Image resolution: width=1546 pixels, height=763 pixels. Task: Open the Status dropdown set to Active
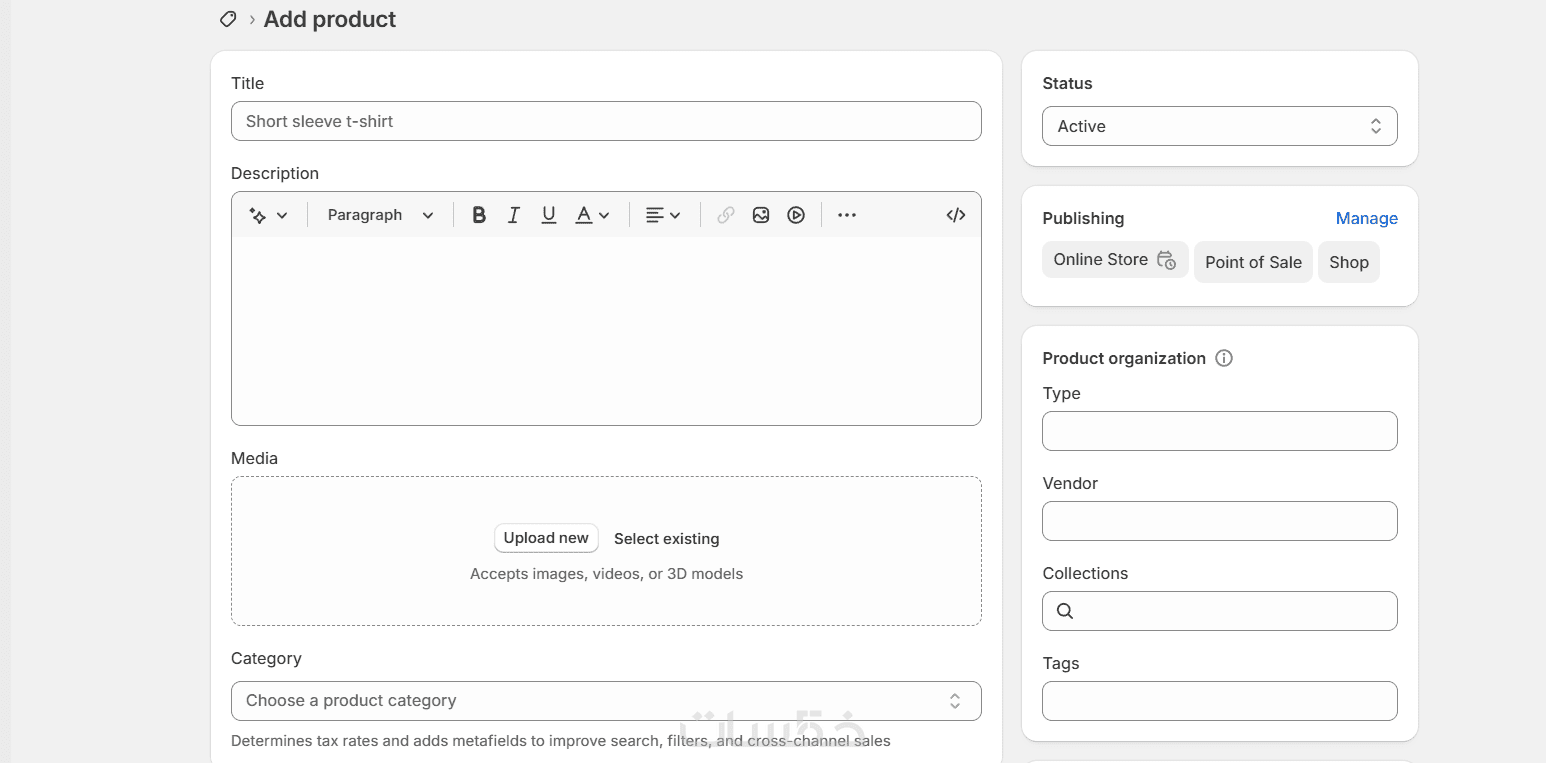(x=1219, y=126)
